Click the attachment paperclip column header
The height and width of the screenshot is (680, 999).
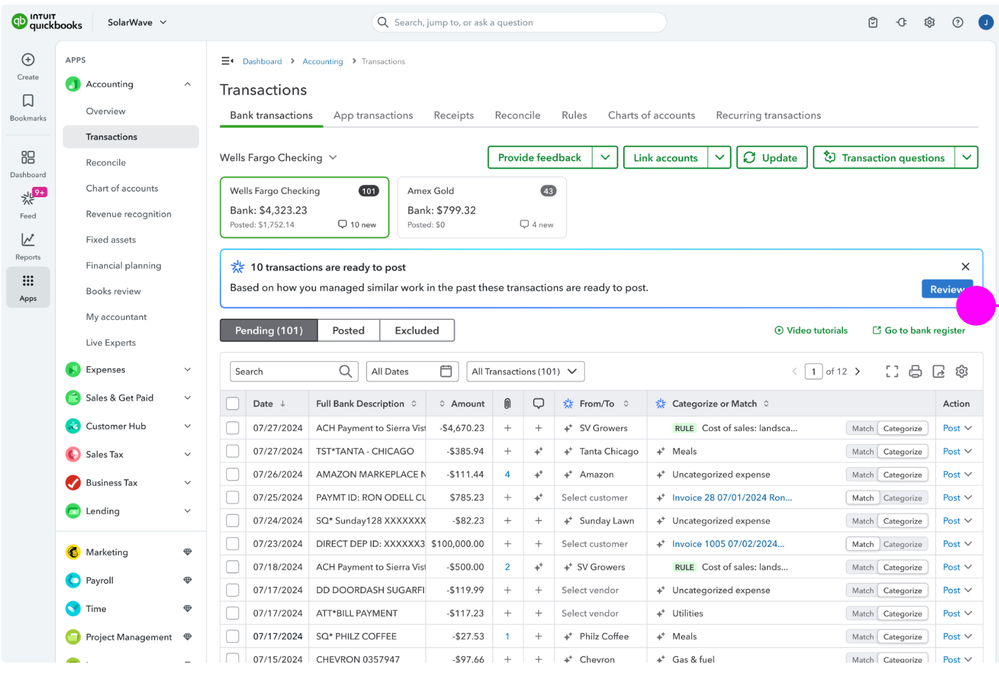click(507, 403)
